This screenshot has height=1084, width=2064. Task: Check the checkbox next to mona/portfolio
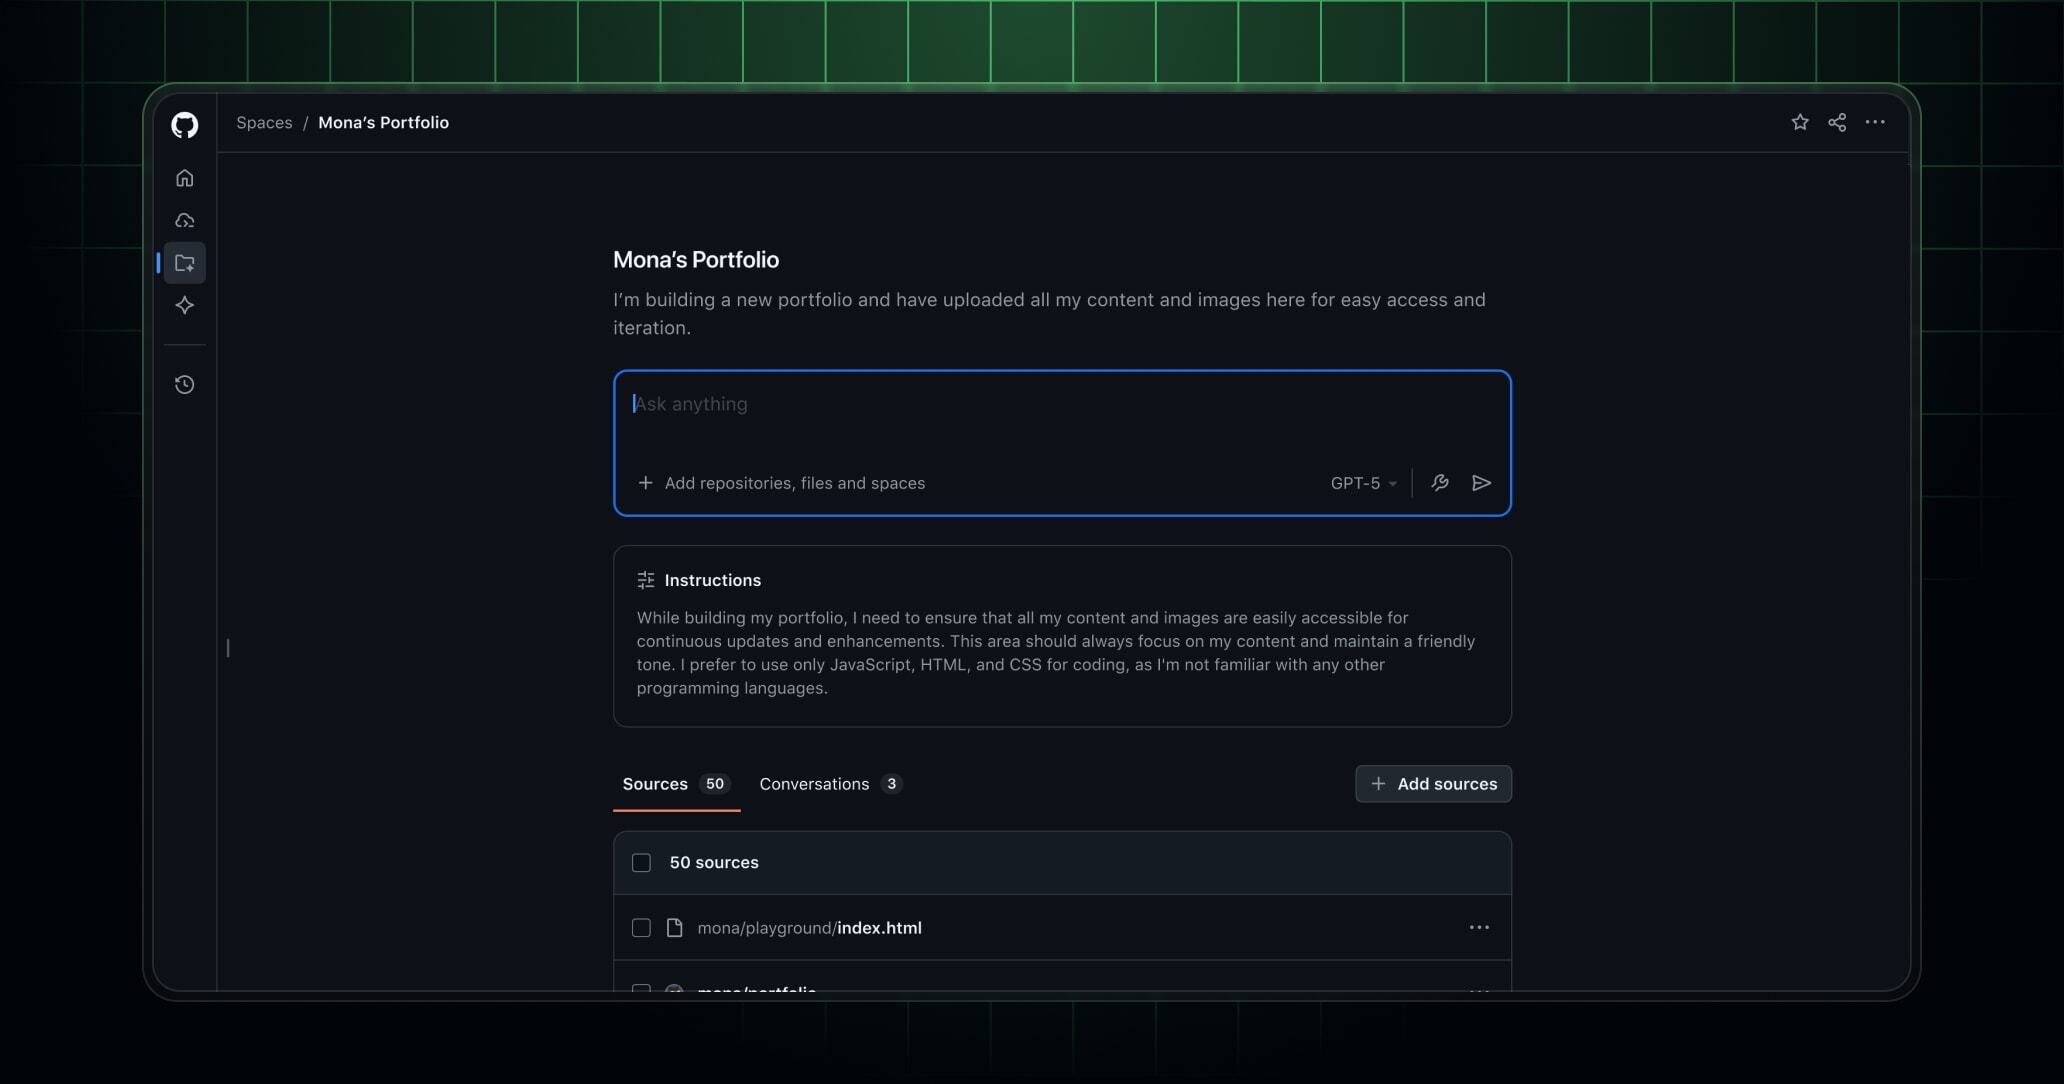pos(641,990)
